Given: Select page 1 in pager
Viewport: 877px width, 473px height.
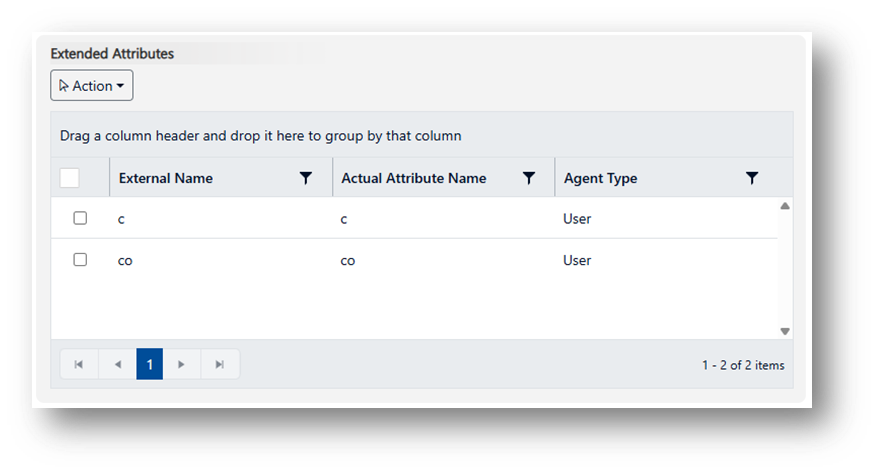Looking at the screenshot, I should pyautogui.click(x=149, y=365).
